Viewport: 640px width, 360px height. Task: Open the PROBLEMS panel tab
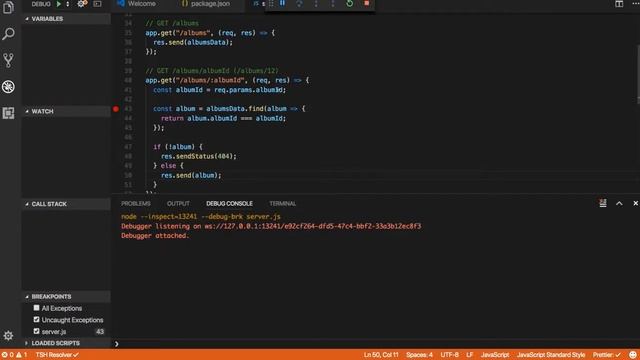point(136,203)
